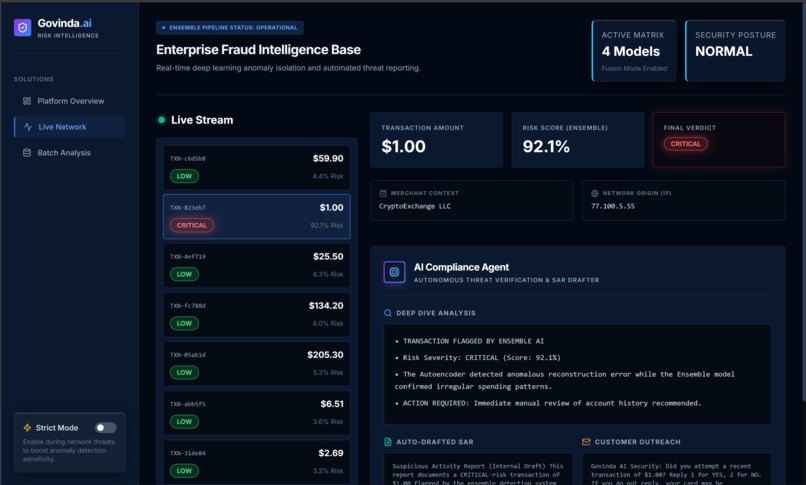Click the Batch Analysis database icon

click(27, 153)
